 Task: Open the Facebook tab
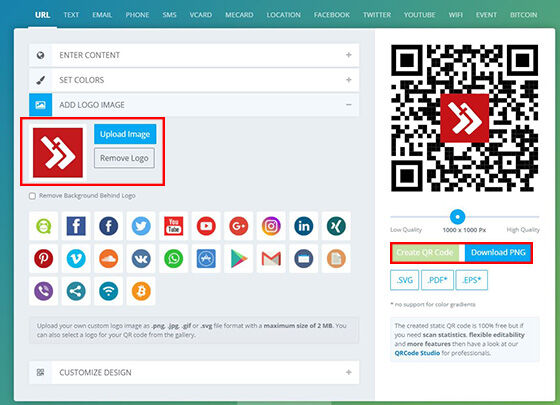click(x=332, y=15)
